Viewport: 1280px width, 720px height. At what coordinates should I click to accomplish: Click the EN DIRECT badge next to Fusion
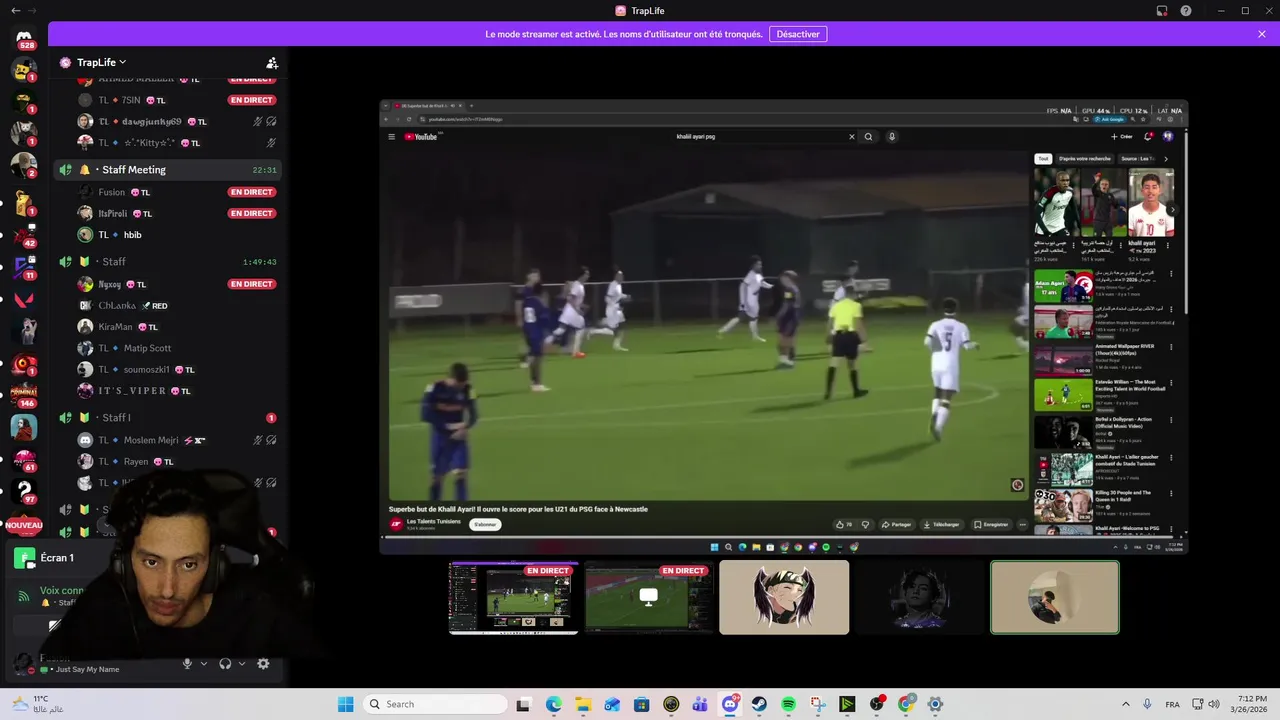pyautogui.click(x=252, y=192)
